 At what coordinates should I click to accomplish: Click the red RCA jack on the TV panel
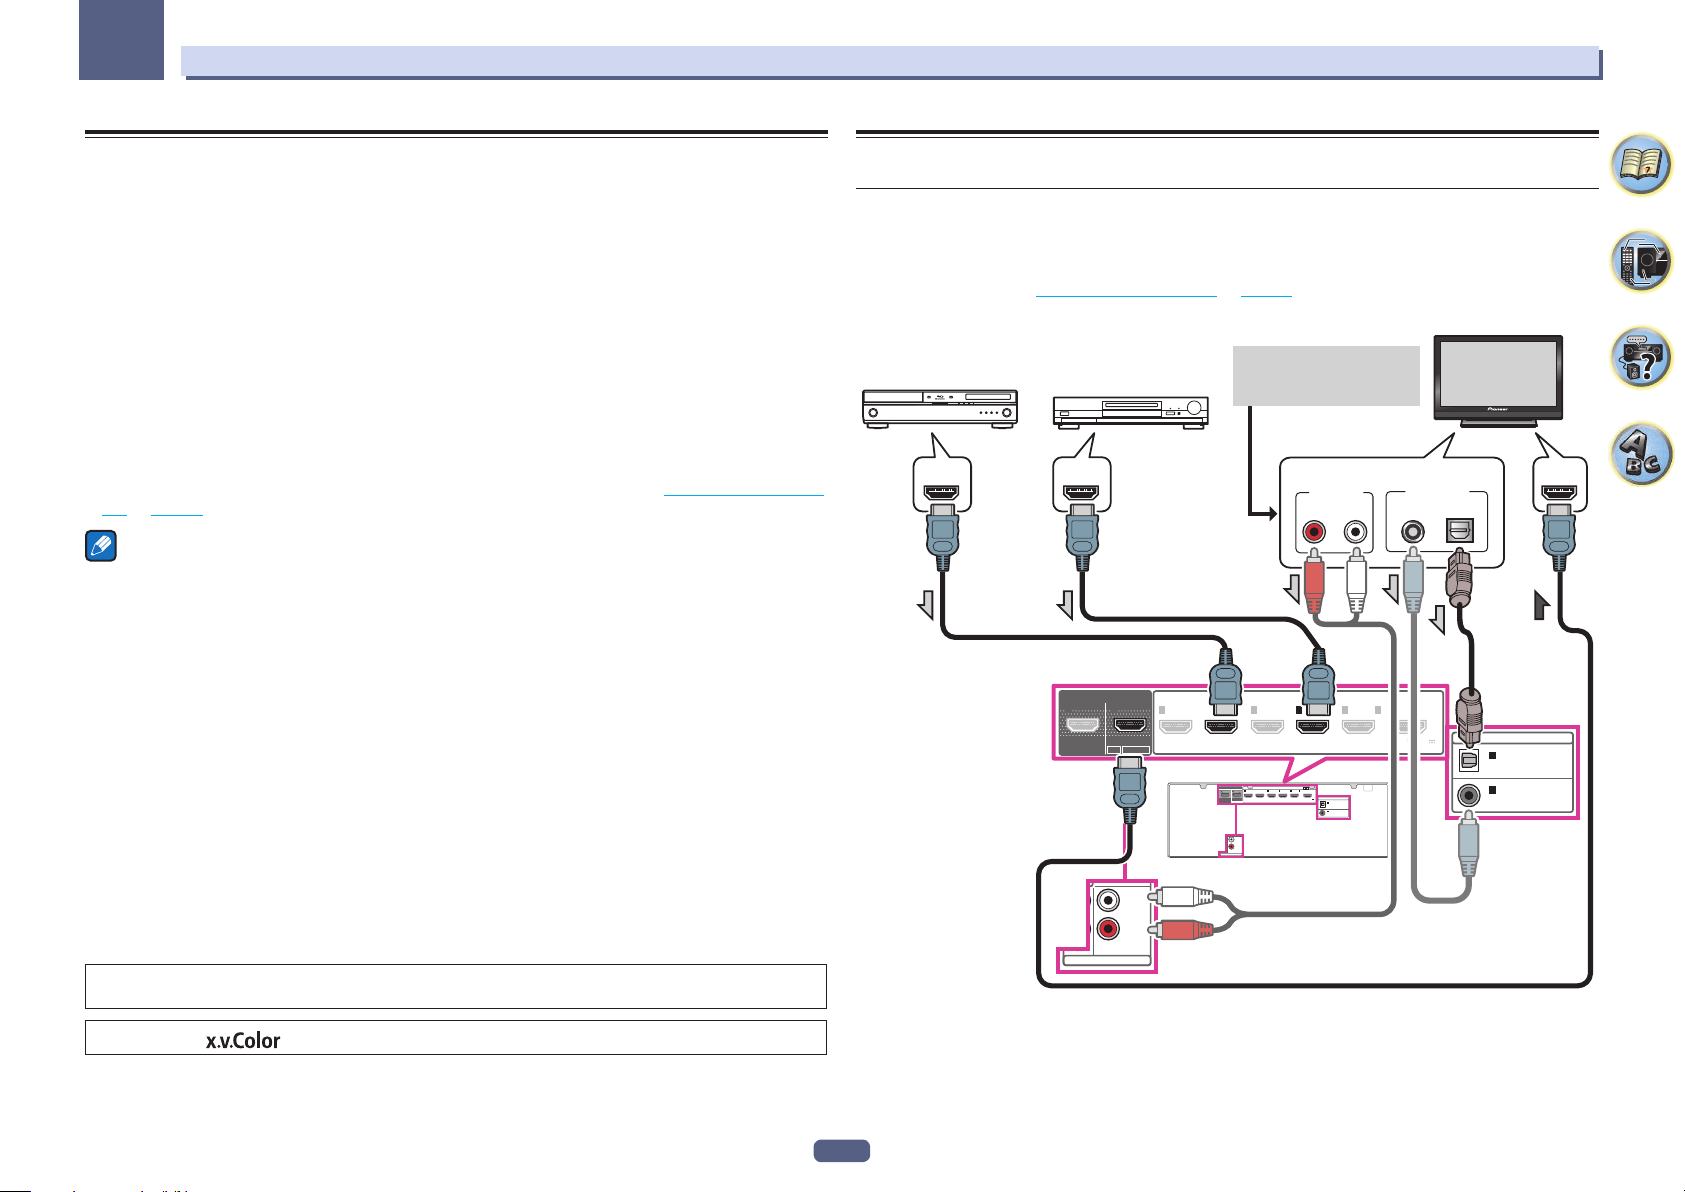pyautogui.click(x=1314, y=530)
